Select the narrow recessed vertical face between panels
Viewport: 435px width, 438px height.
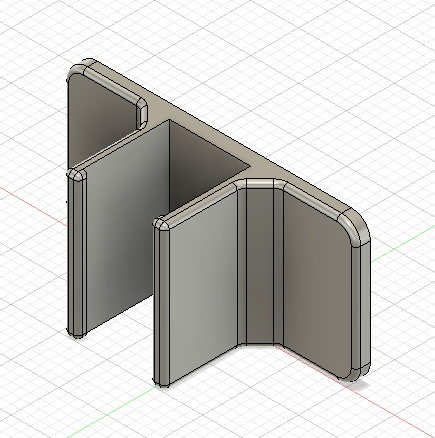pos(260,267)
